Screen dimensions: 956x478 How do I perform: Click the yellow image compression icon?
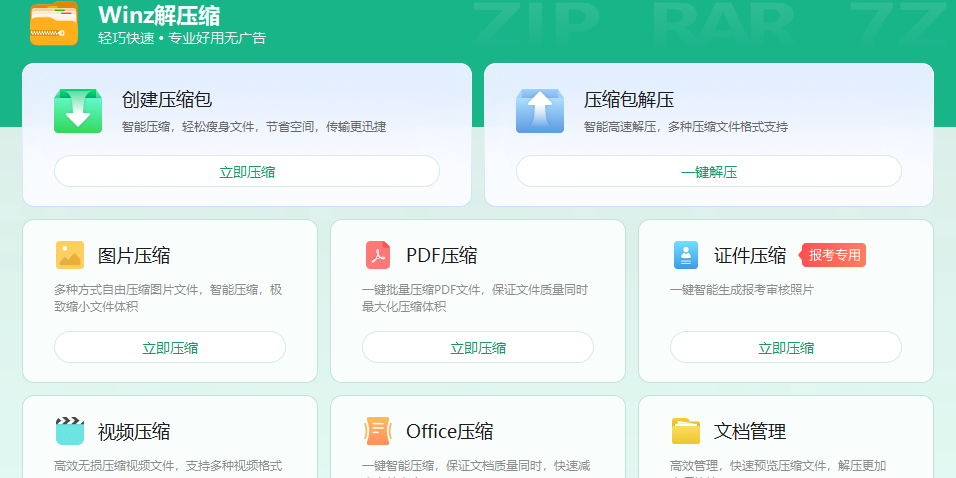70,255
